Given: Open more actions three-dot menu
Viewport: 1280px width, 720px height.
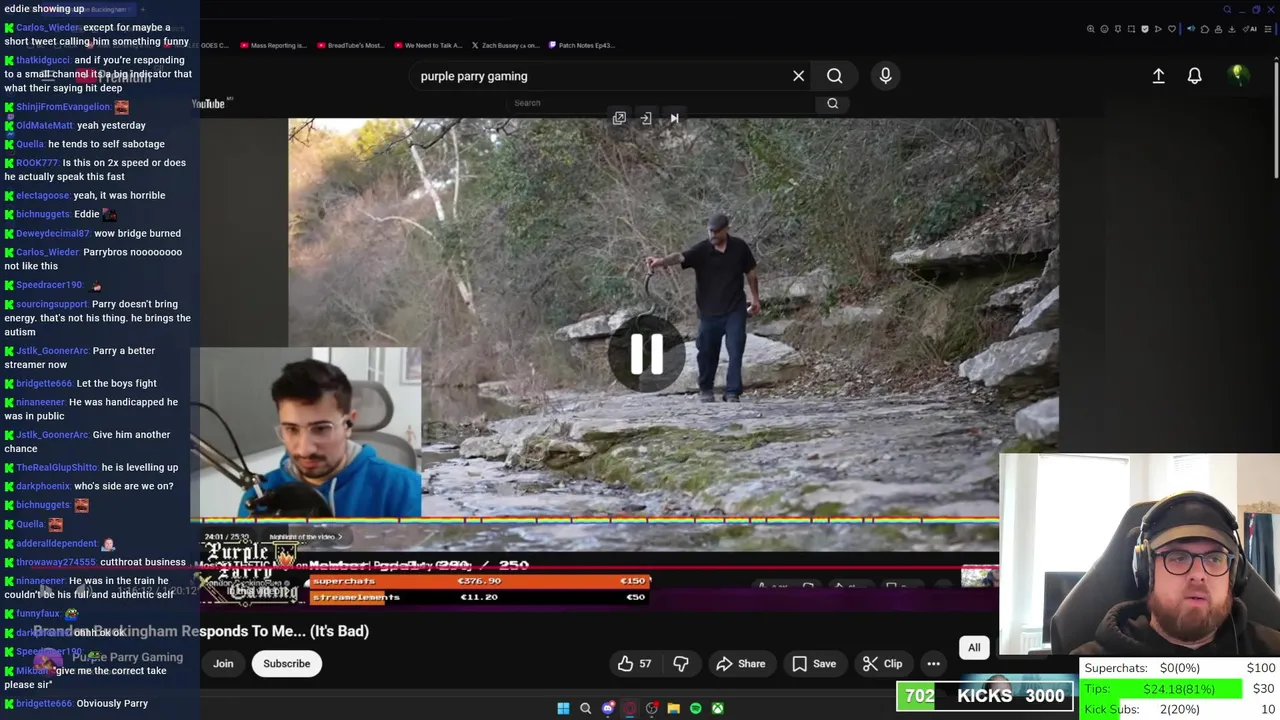Looking at the screenshot, I should point(933,664).
